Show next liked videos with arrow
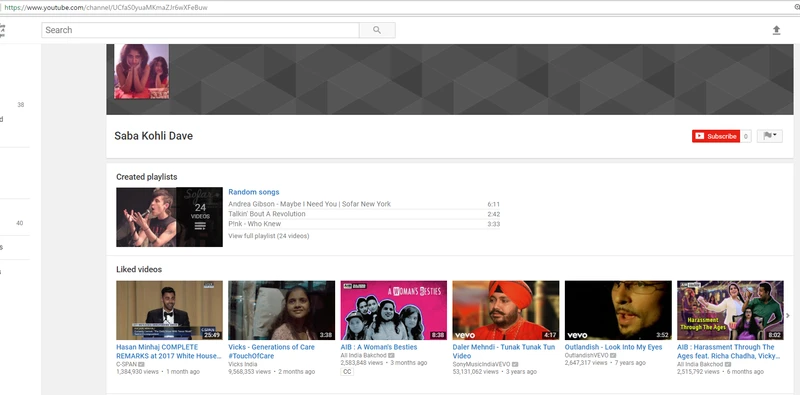 click(x=788, y=316)
